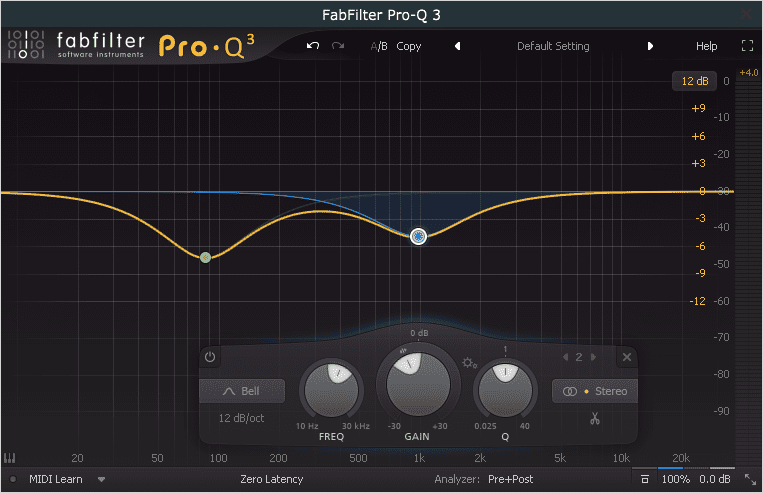Image resolution: width=763 pixels, height=493 pixels.
Task: Open the Help menu
Action: (x=707, y=46)
